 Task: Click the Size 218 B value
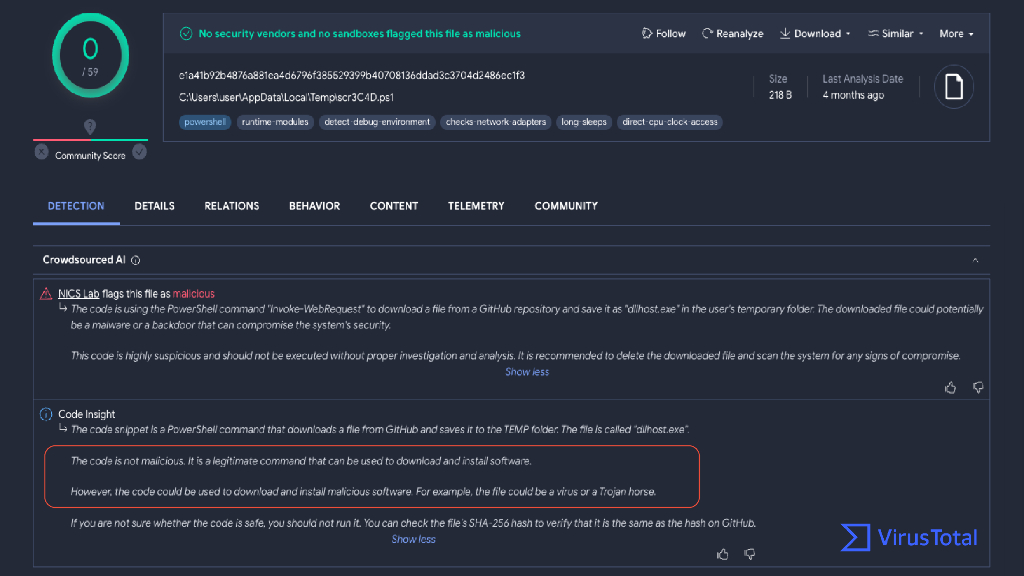click(x=780, y=95)
